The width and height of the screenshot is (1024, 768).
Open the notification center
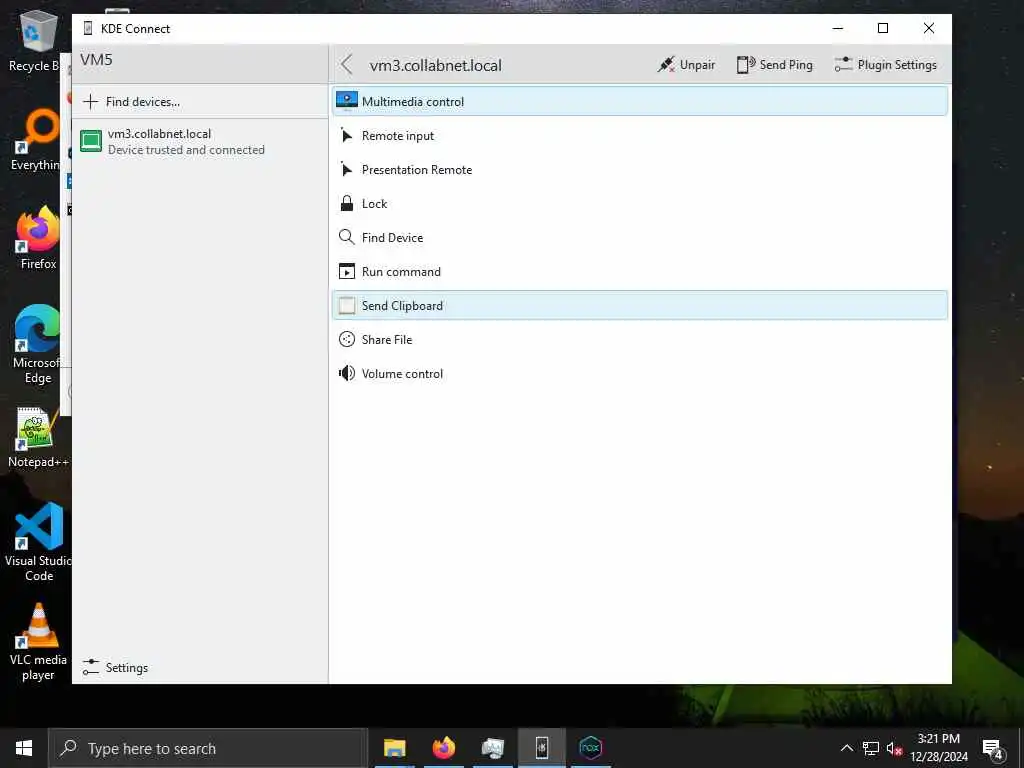click(993, 749)
